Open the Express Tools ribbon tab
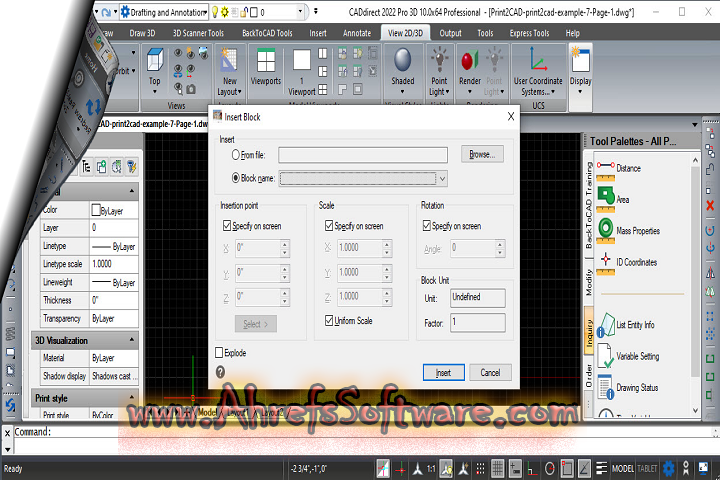 point(527,33)
